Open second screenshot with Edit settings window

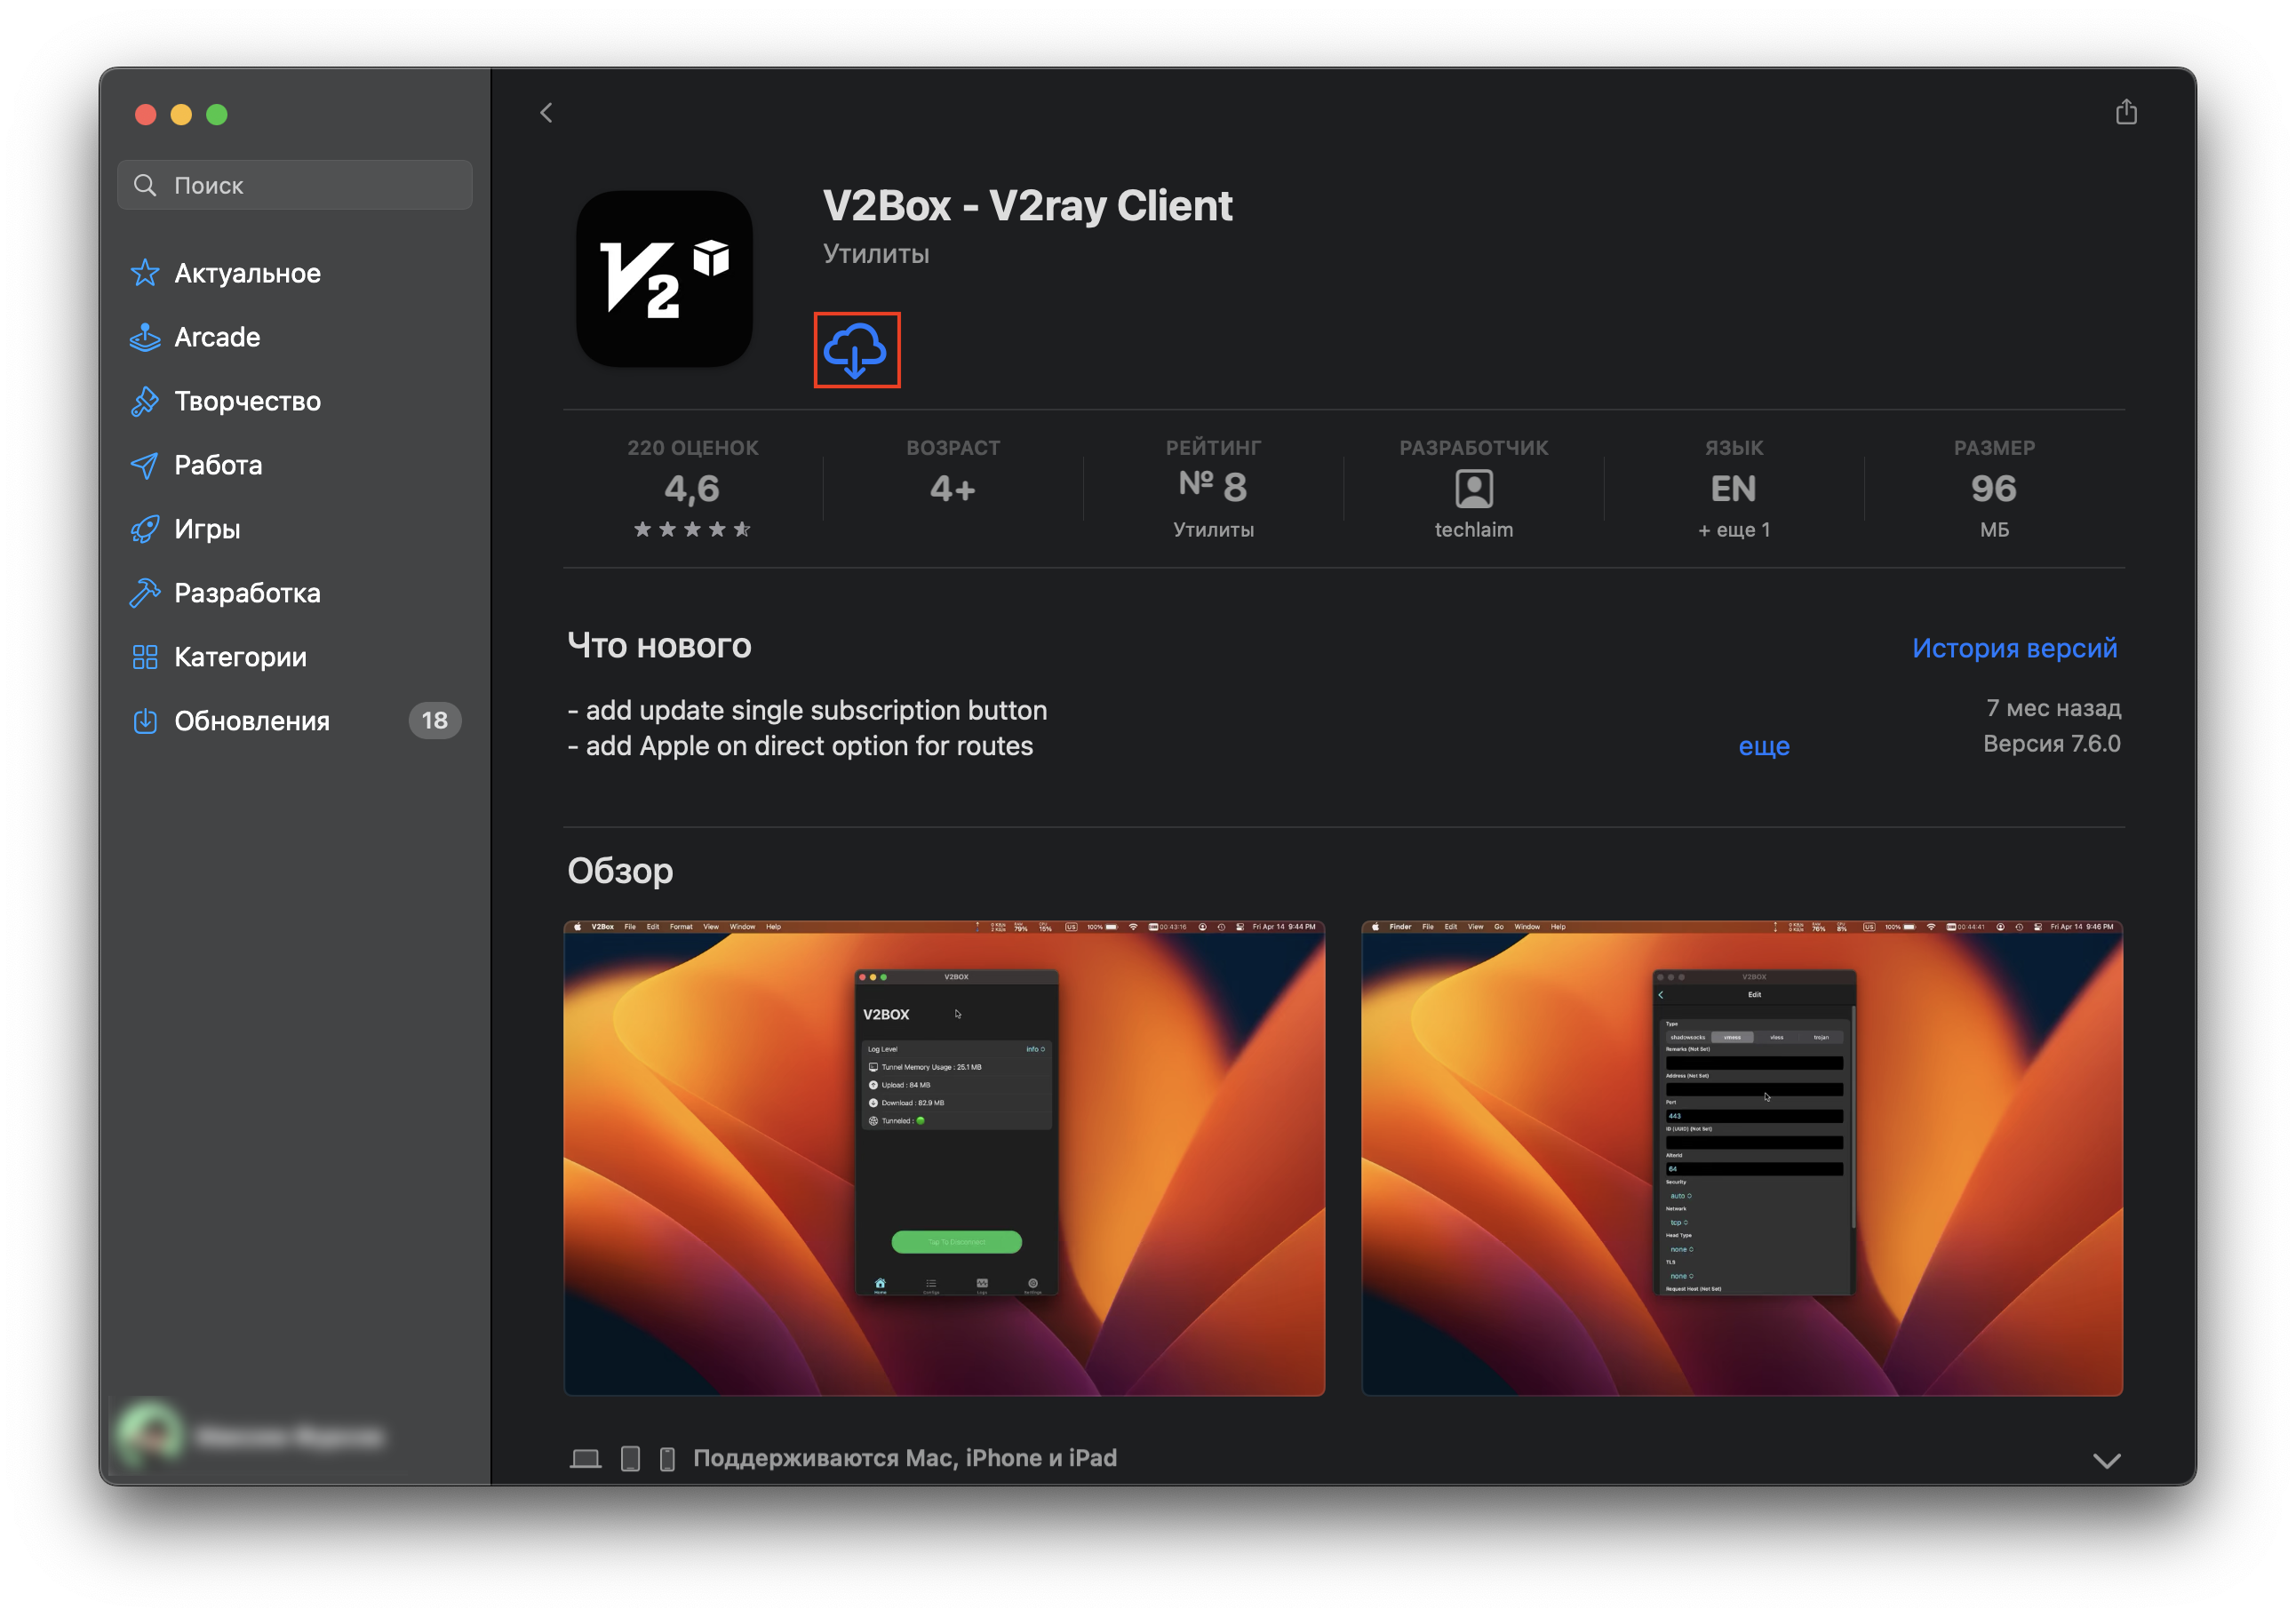point(1742,1158)
